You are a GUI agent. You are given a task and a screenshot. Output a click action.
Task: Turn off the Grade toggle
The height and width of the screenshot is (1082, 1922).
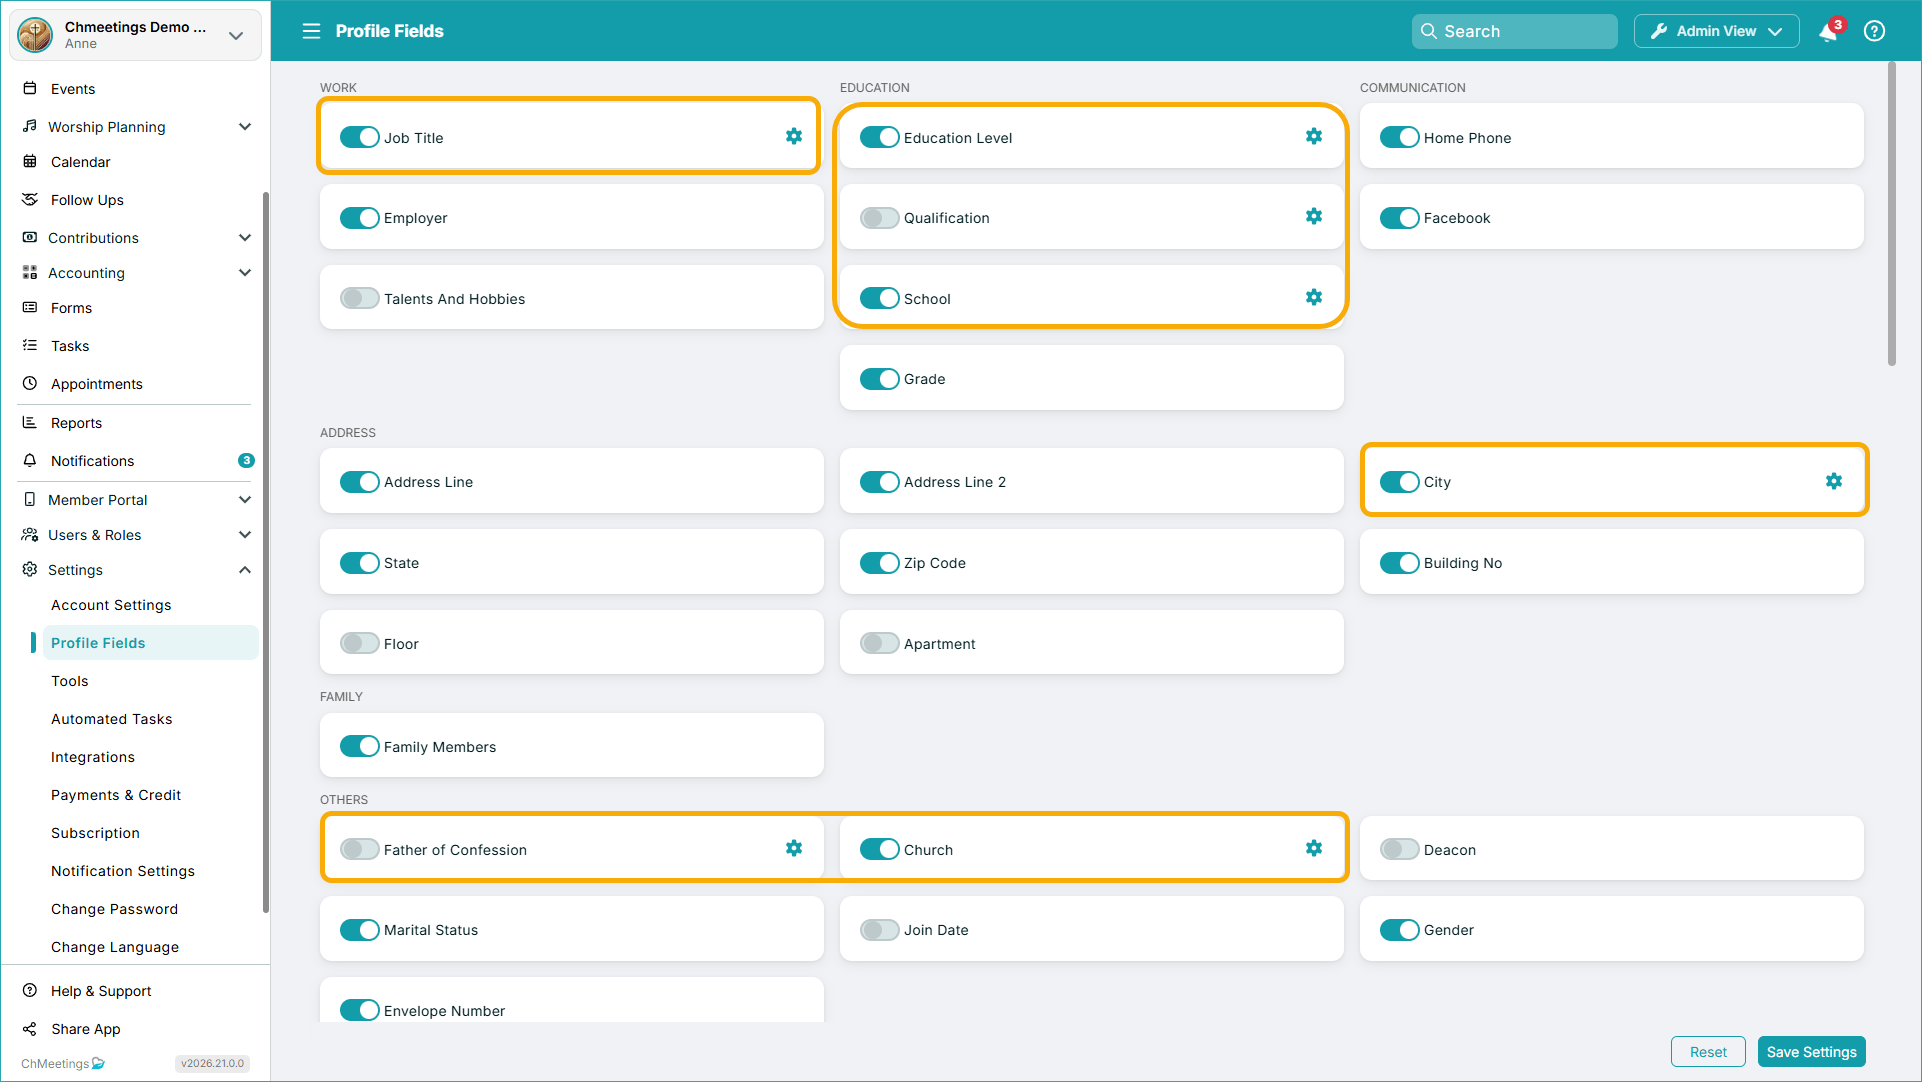[x=880, y=379]
